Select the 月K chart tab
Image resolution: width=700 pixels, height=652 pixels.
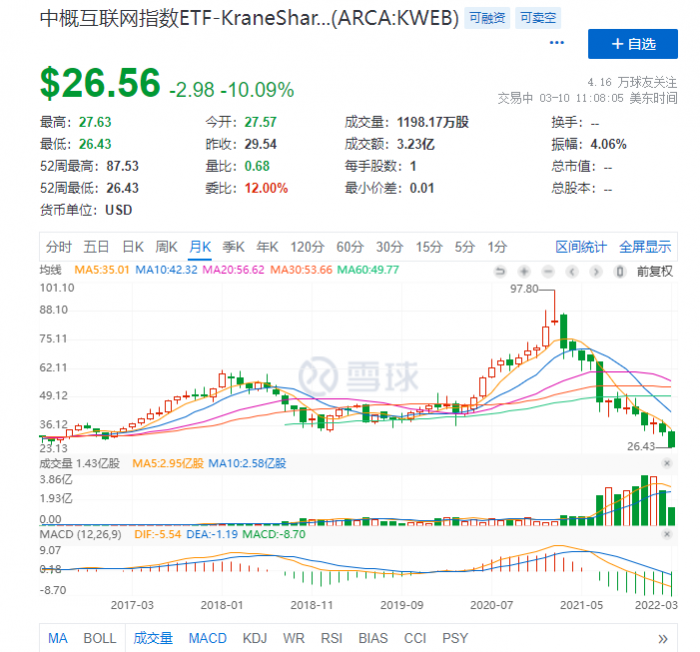[200, 247]
